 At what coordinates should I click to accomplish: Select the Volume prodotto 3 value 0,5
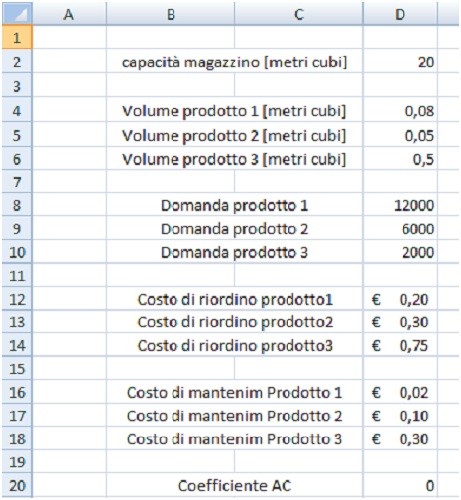click(400, 159)
